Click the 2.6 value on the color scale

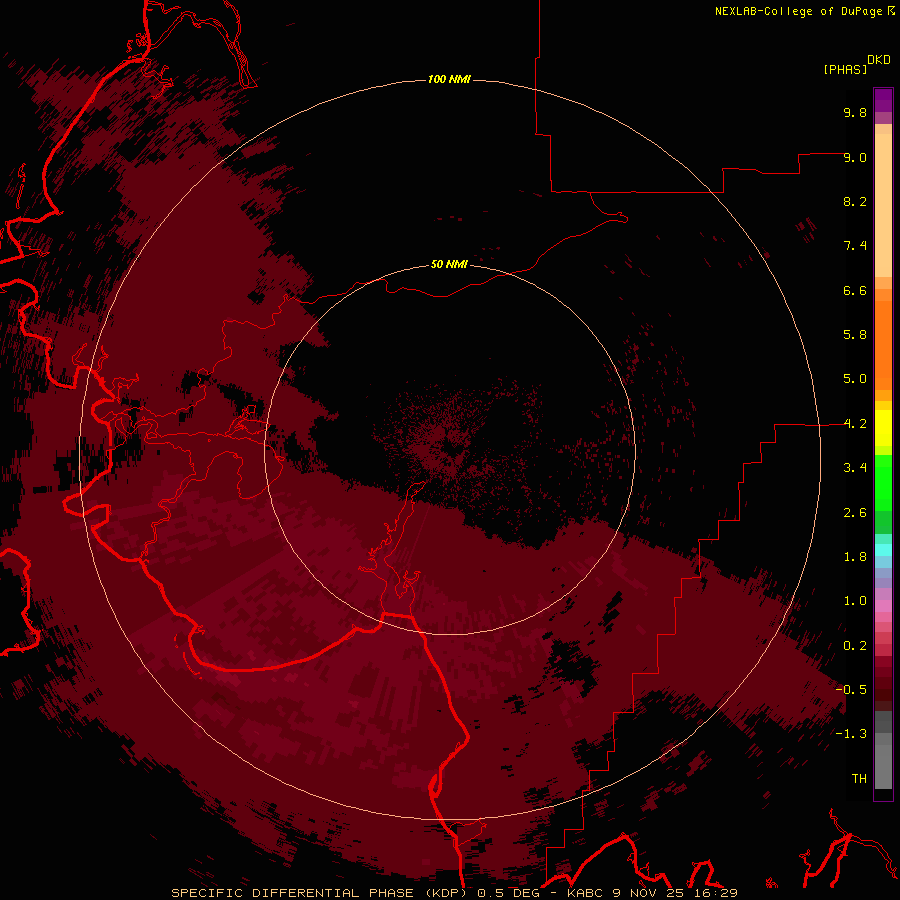[855, 513]
